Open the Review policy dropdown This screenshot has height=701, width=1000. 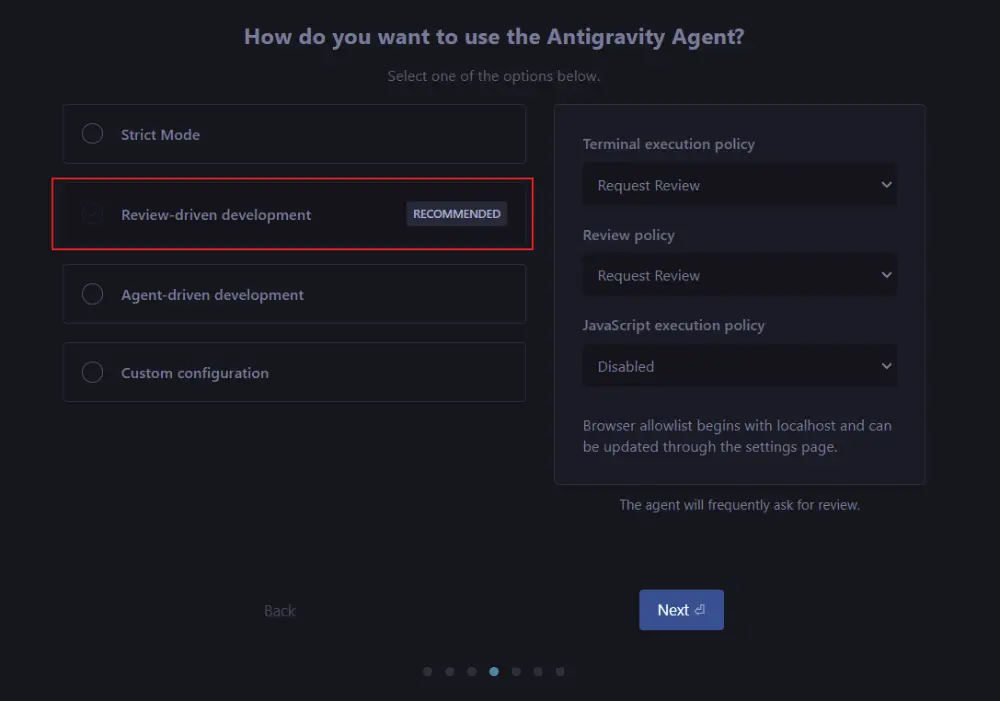[x=739, y=275]
